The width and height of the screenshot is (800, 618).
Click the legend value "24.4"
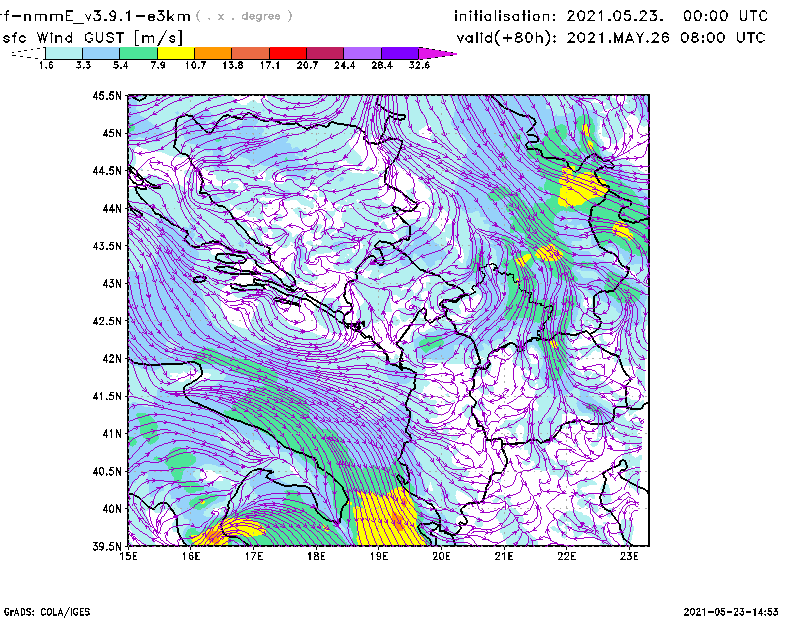point(344,65)
